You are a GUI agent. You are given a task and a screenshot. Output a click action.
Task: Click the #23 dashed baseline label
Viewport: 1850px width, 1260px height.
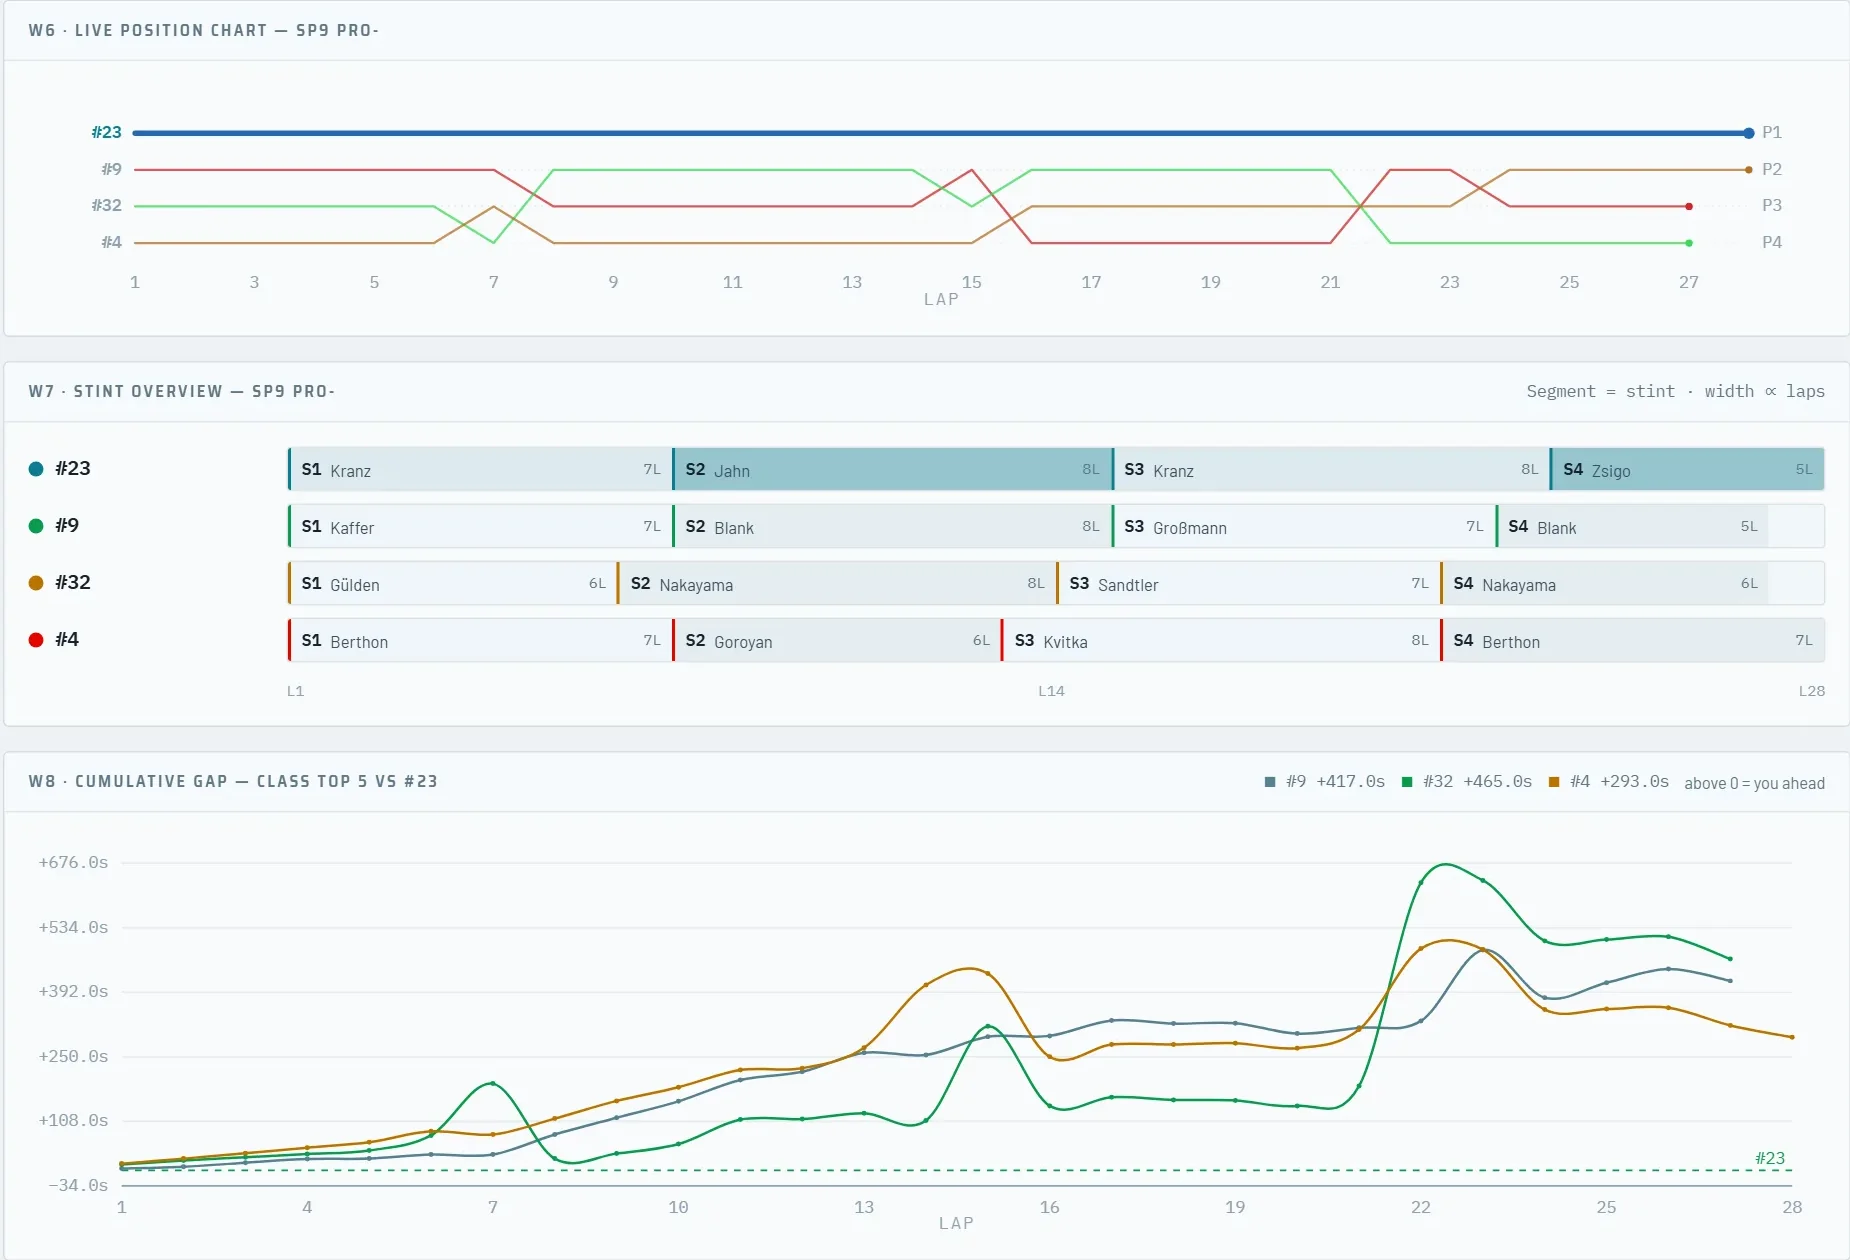pyautogui.click(x=1769, y=1158)
